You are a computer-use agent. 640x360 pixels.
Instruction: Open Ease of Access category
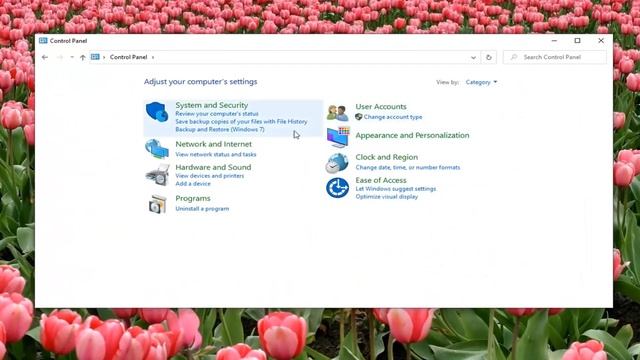381,180
